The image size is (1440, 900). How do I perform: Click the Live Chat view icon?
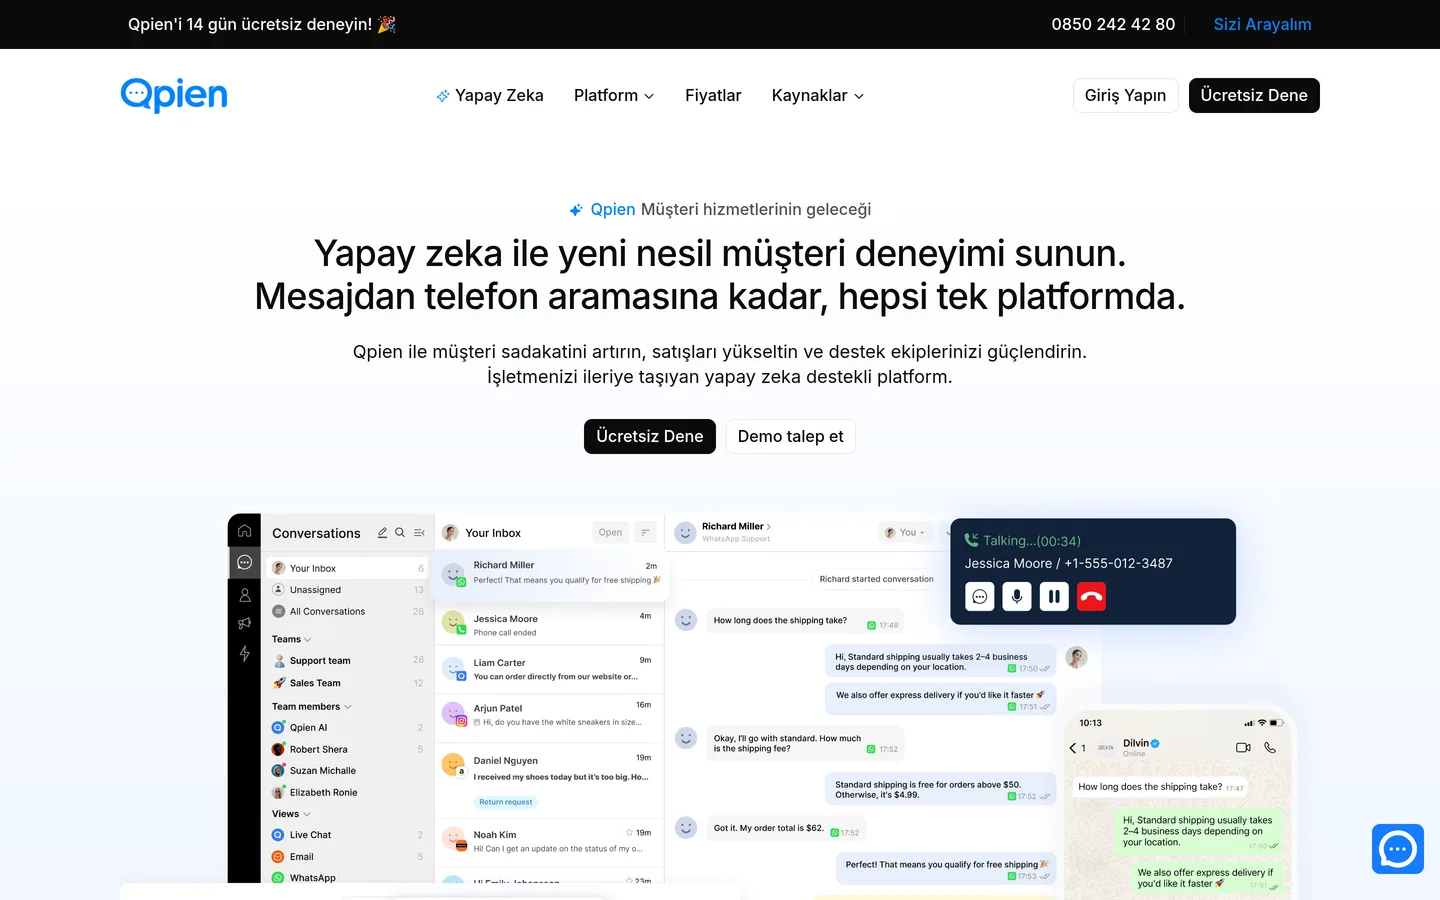(x=278, y=835)
